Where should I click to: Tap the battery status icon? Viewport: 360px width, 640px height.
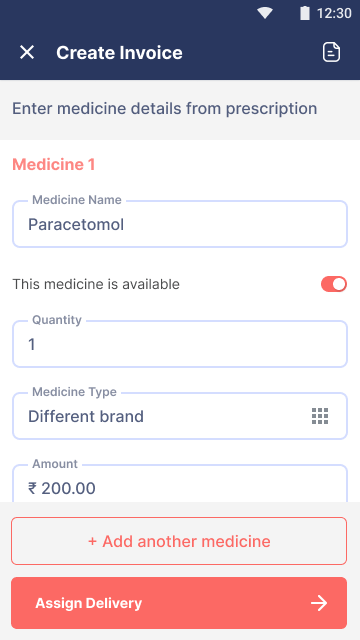point(304,13)
